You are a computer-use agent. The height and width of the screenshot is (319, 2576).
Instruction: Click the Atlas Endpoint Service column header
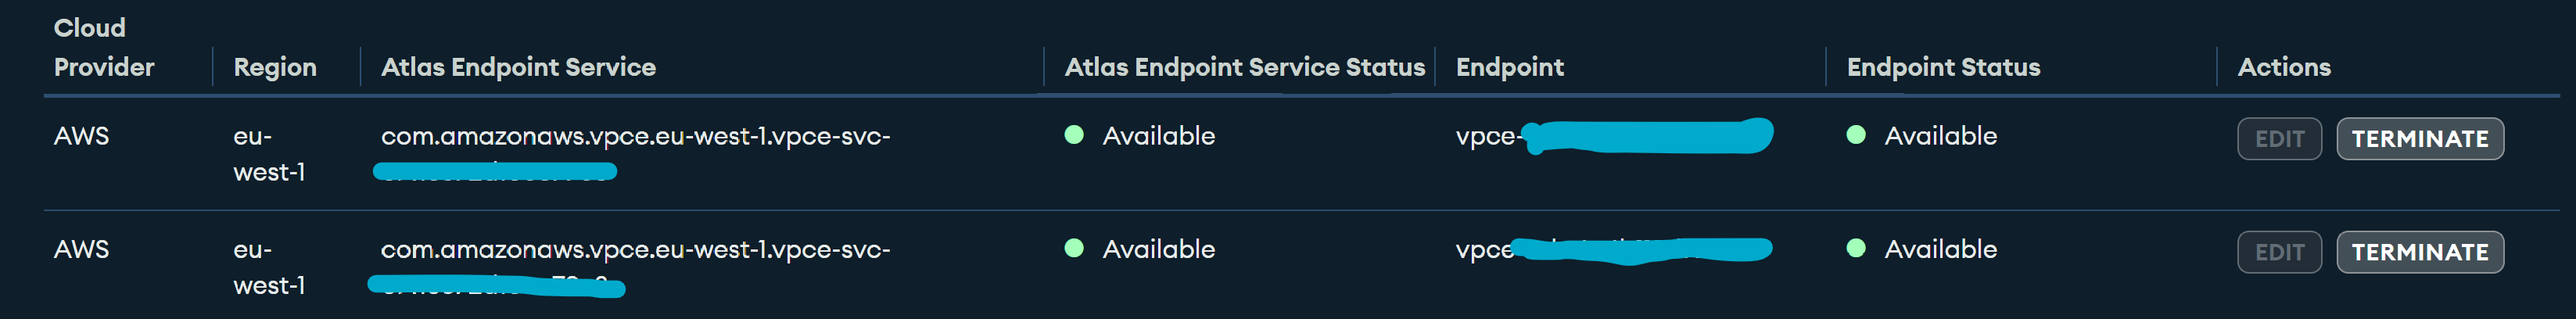tap(518, 67)
